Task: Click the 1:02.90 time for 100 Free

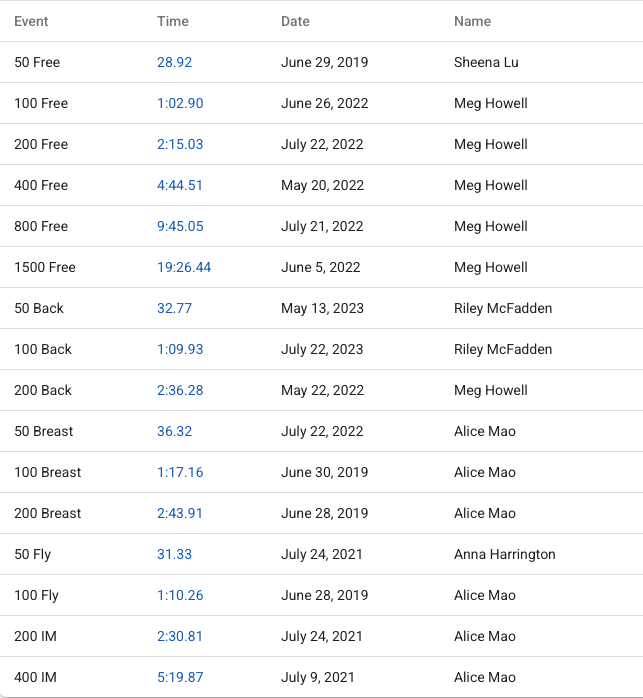Action: point(180,103)
